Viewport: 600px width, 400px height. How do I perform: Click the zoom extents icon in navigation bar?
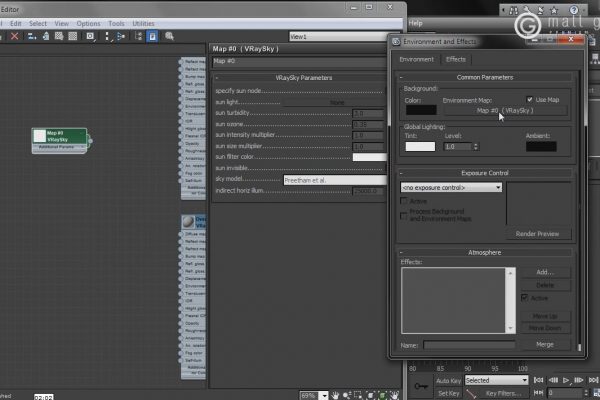point(370,395)
